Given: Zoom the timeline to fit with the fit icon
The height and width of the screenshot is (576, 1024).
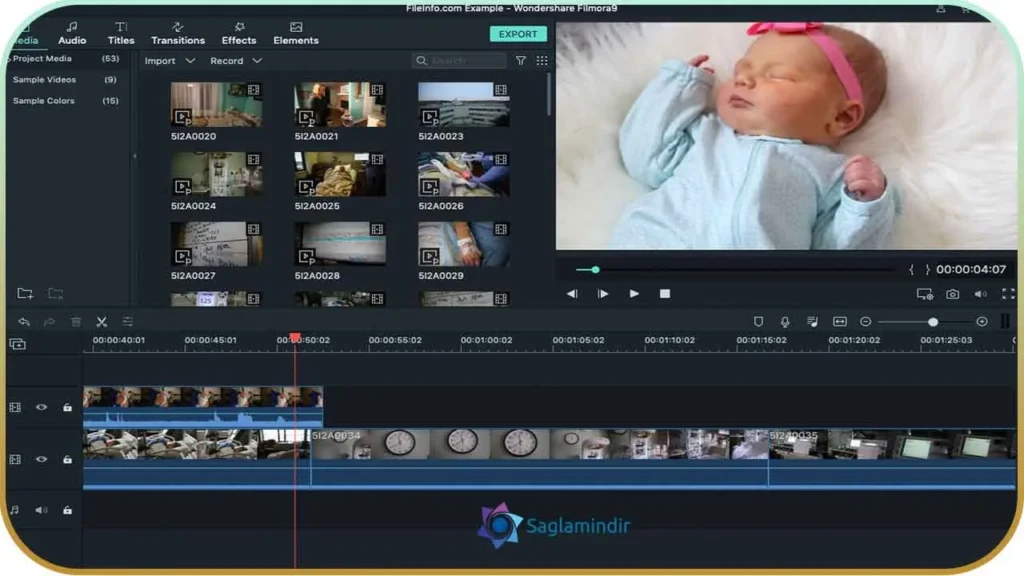Looking at the screenshot, I should (841, 322).
